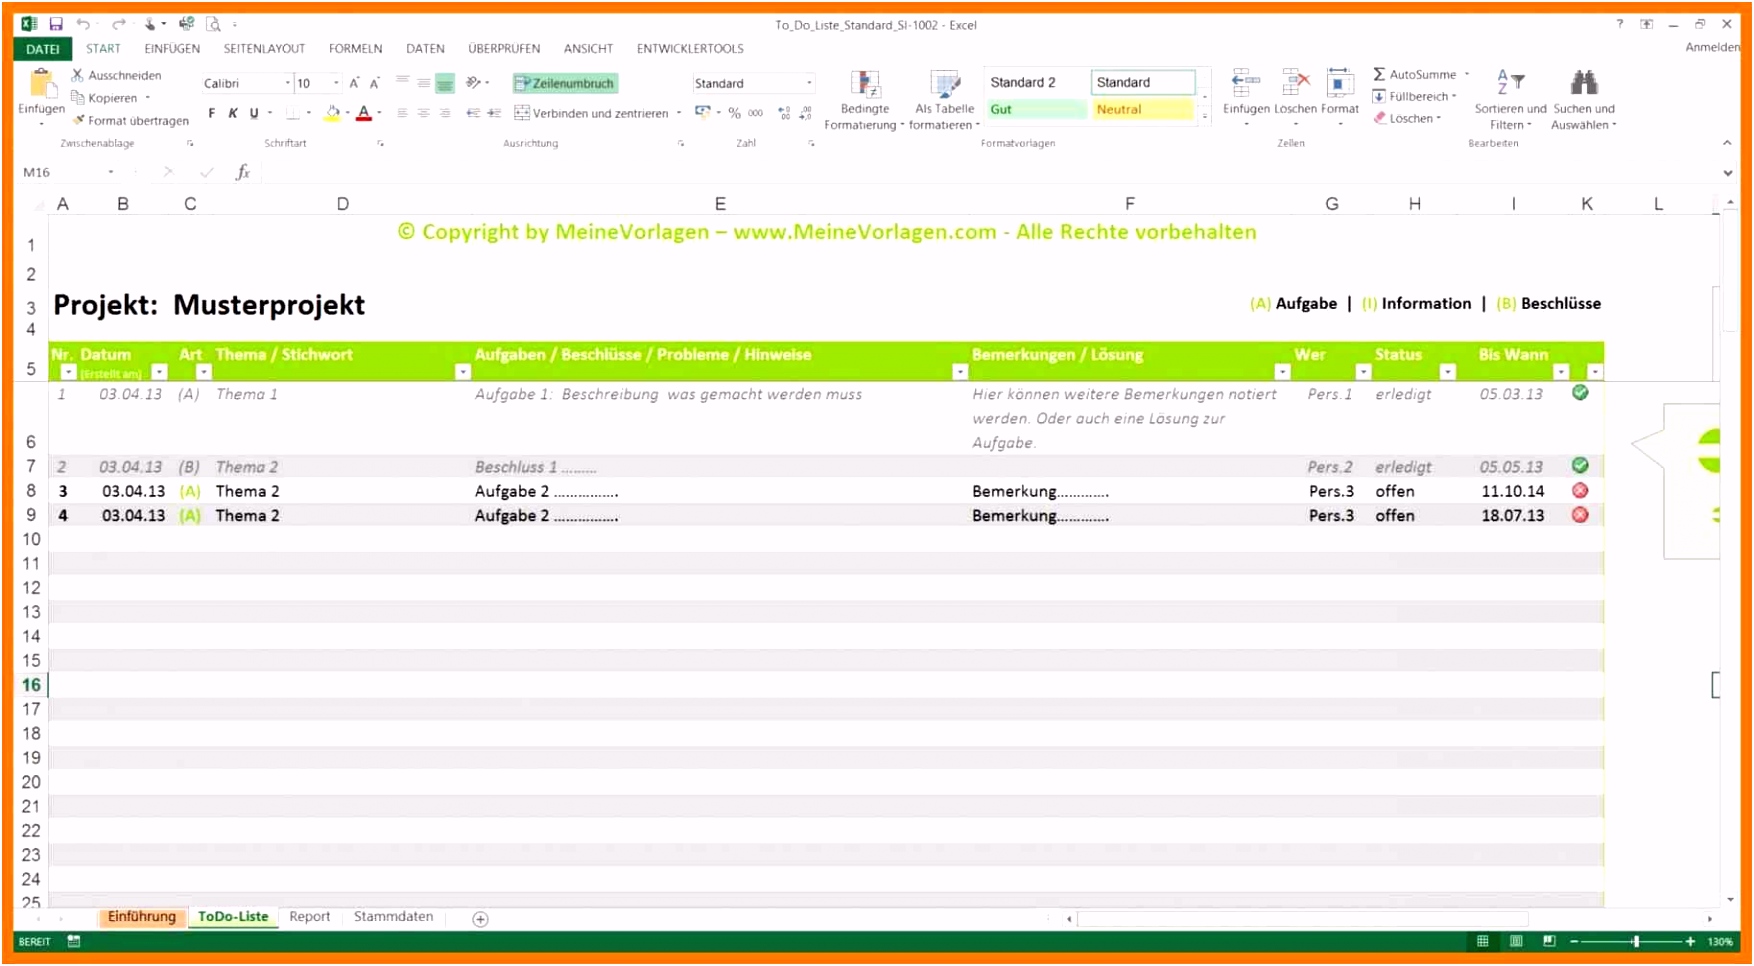This screenshot has height=966, width=1754.
Task: Toggle underline U formatting
Action: point(254,113)
